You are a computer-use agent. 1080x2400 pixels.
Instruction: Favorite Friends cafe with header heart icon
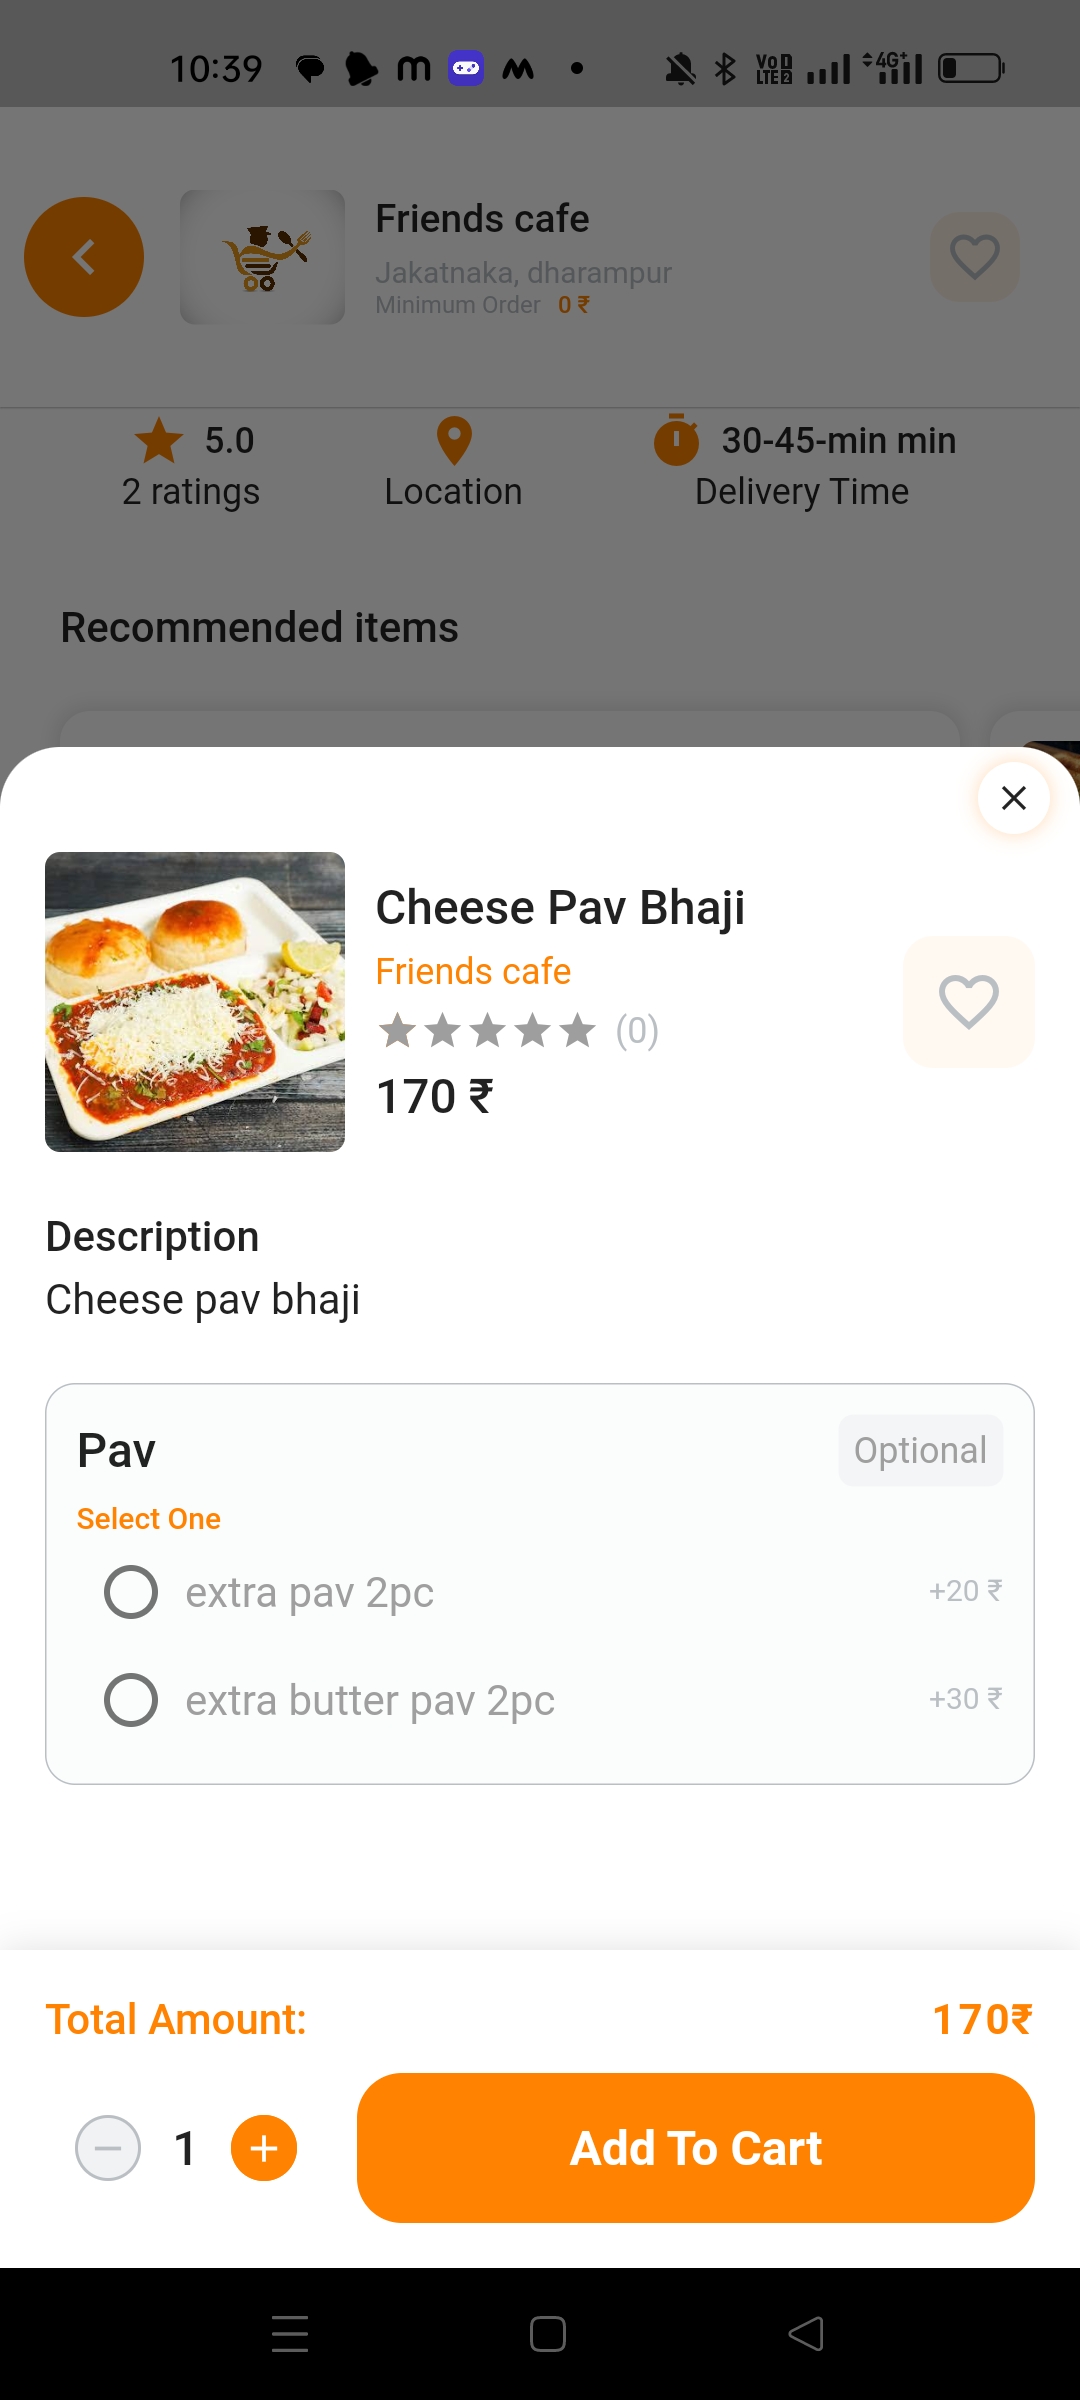pyautogui.click(x=974, y=257)
